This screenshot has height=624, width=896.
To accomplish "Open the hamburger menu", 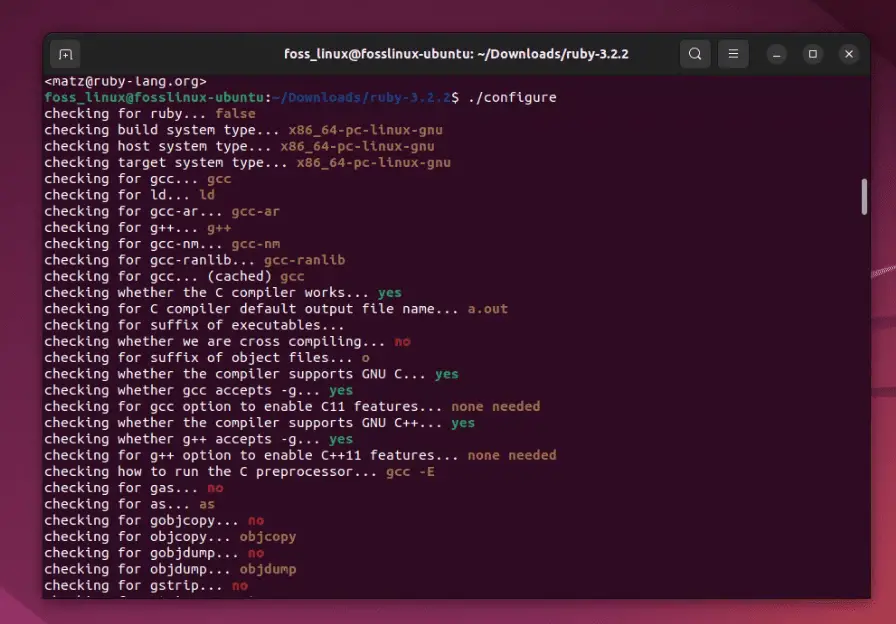I will [733, 54].
